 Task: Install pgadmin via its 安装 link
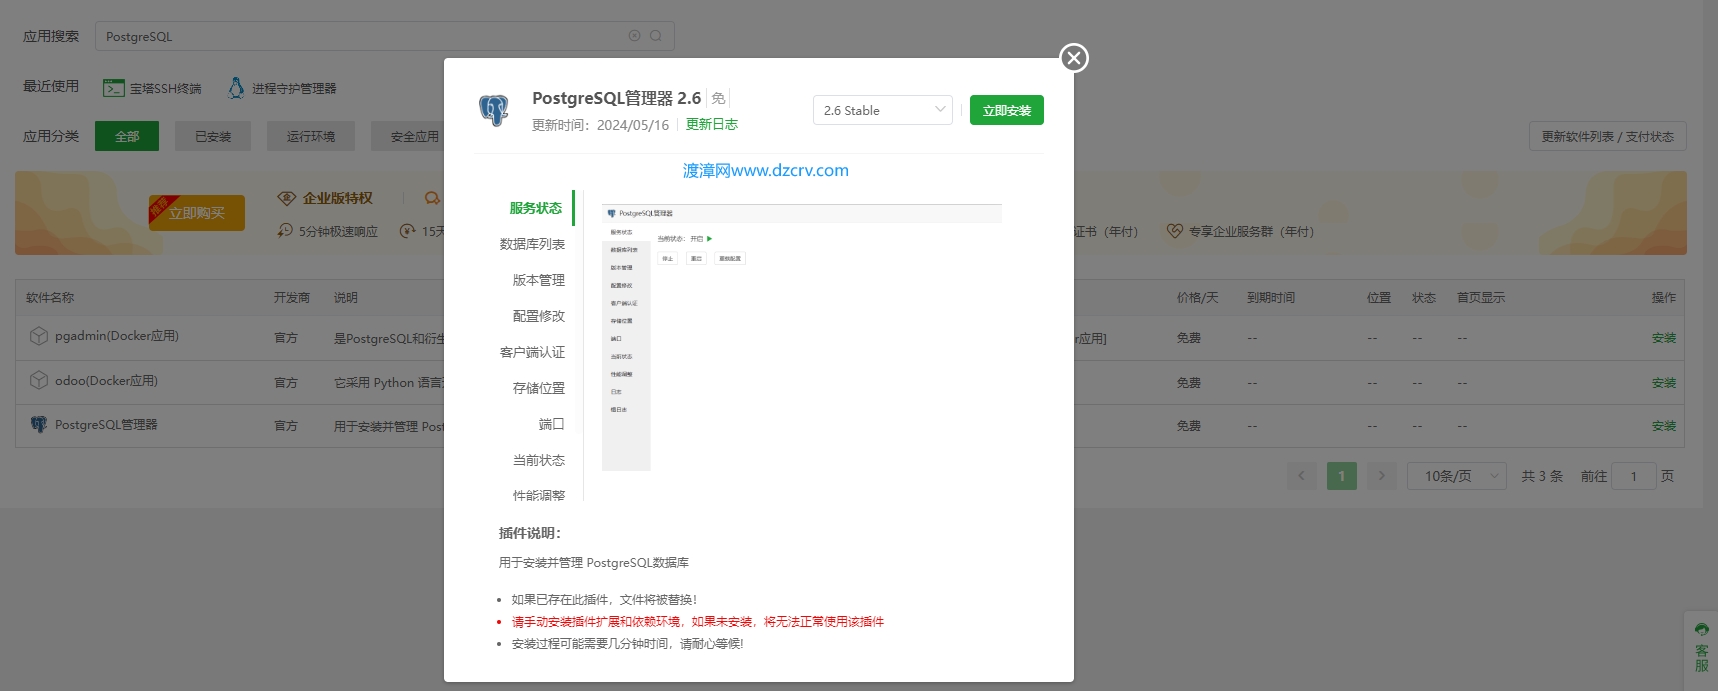click(1664, 338)
